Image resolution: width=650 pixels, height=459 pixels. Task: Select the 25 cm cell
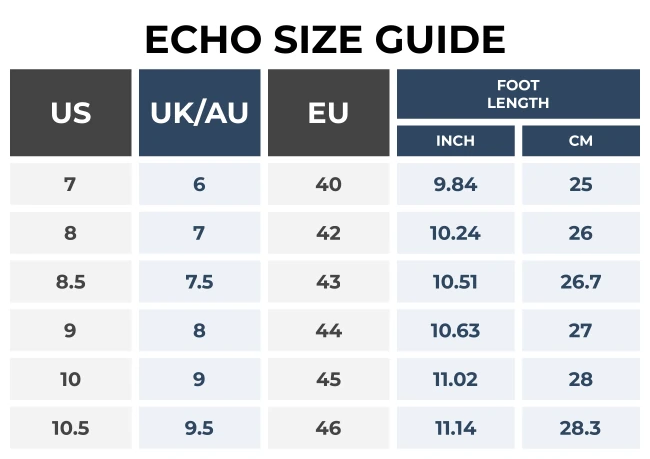(x=581, y=185)
